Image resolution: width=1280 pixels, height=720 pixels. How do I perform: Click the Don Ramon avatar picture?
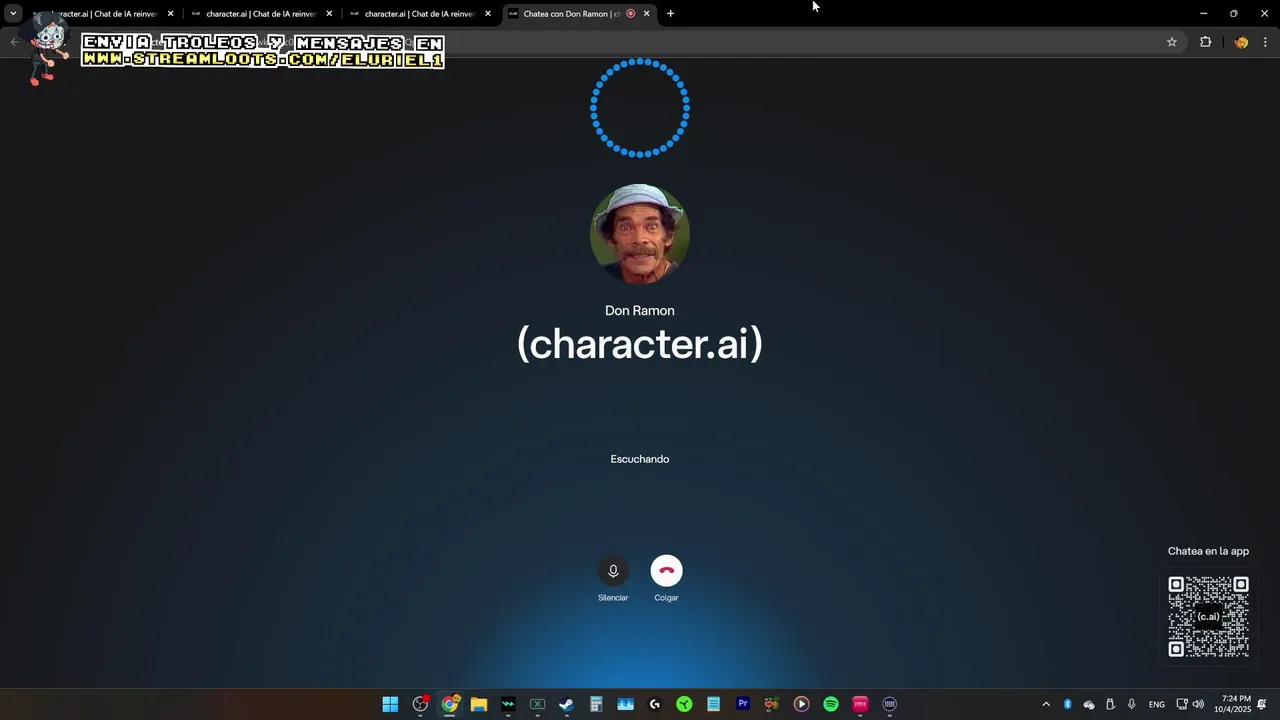pyautogui.click(x=640, y=234)
